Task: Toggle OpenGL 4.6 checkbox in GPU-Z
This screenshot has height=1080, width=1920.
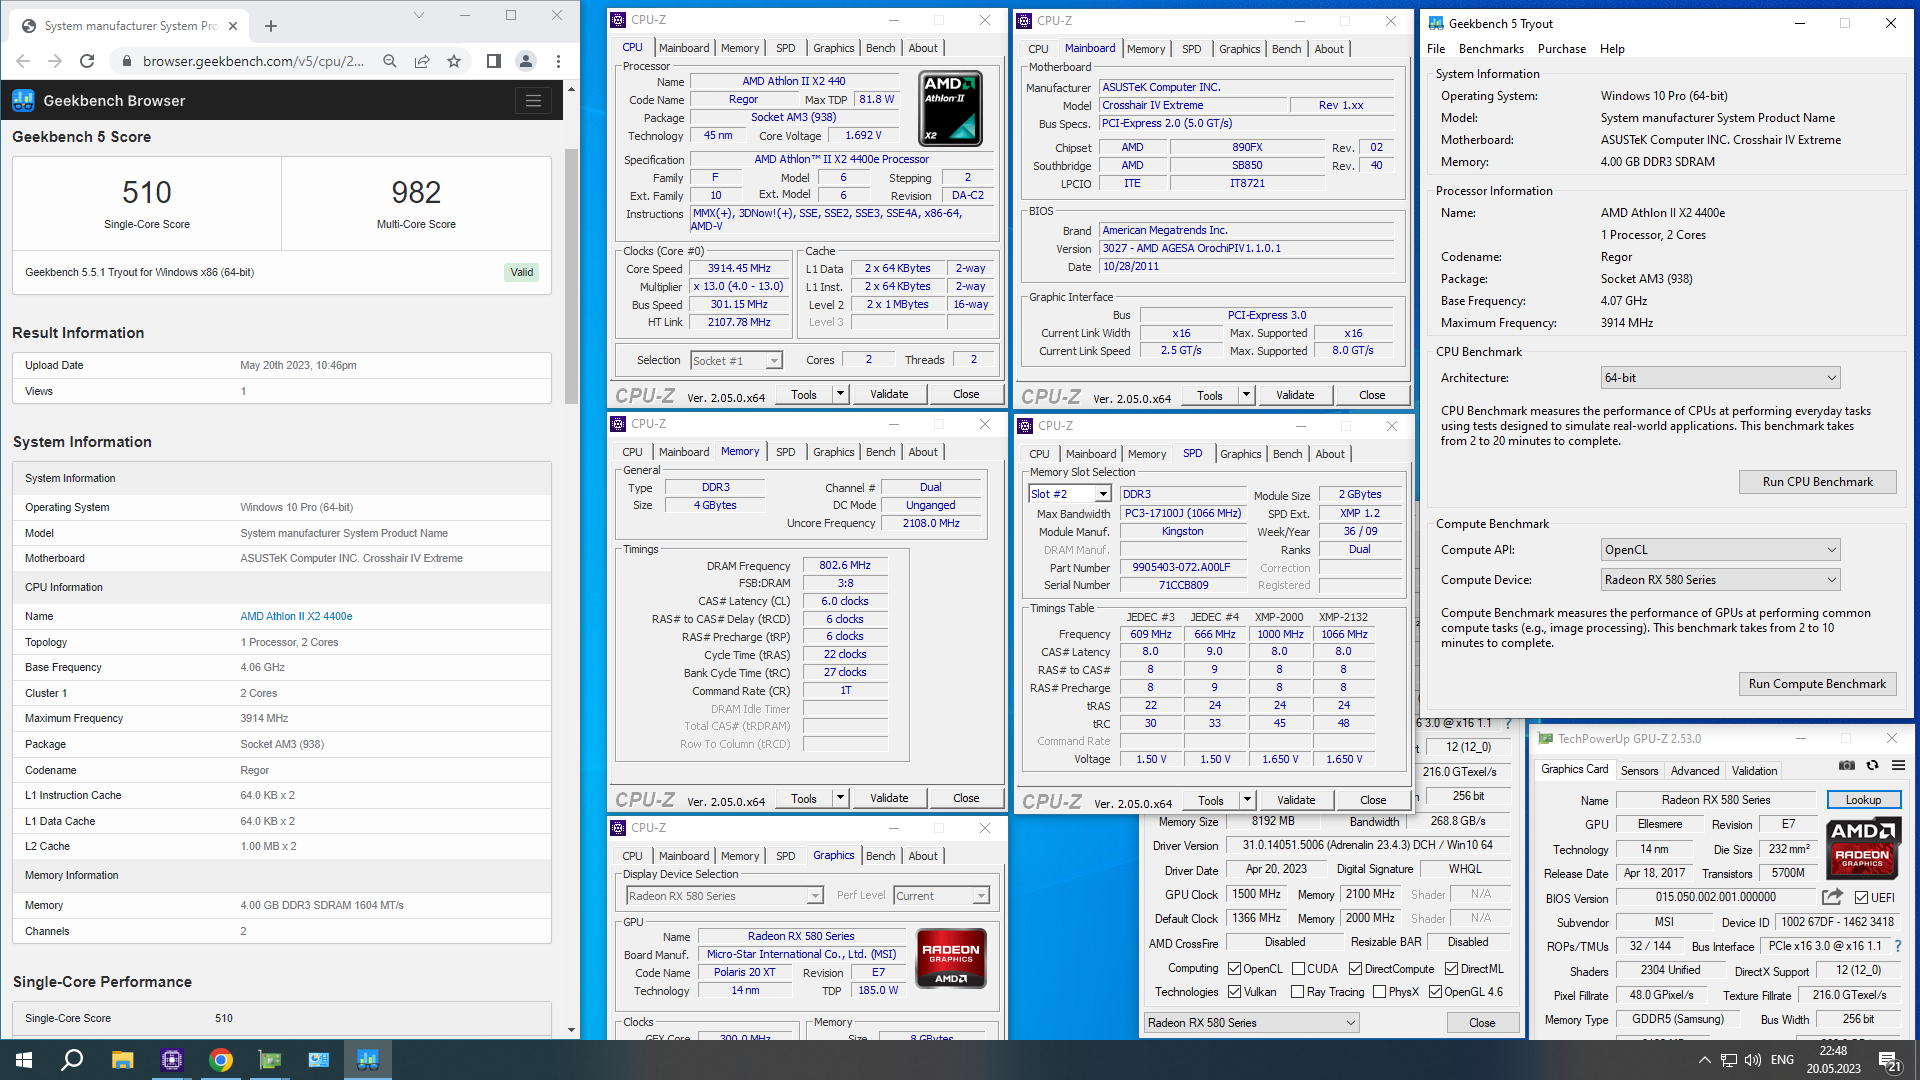Action: [1435, 992]
